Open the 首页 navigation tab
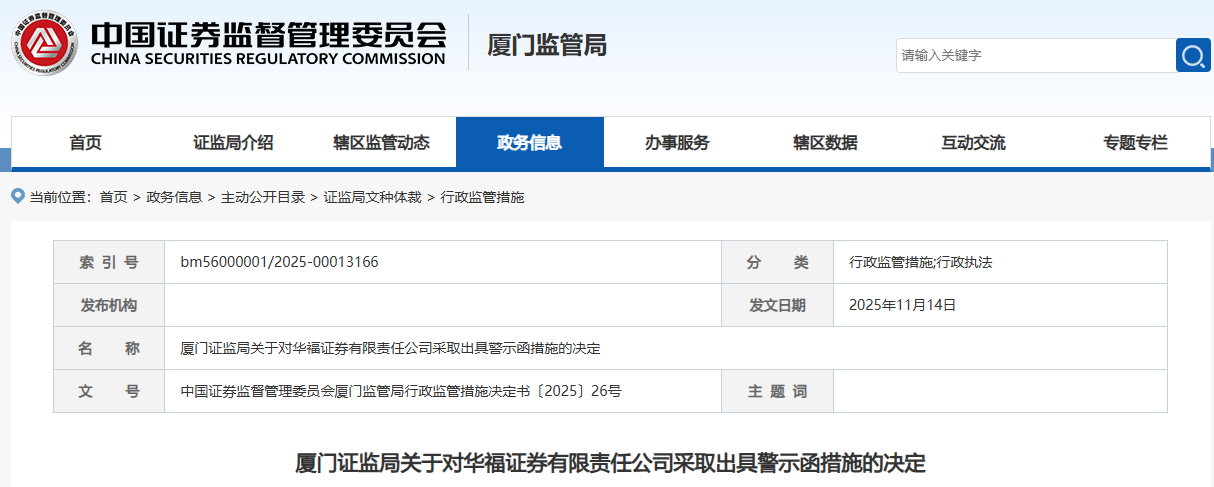Screen dimensions: 1214x487 pyautogui.click(x=85, y=143)
